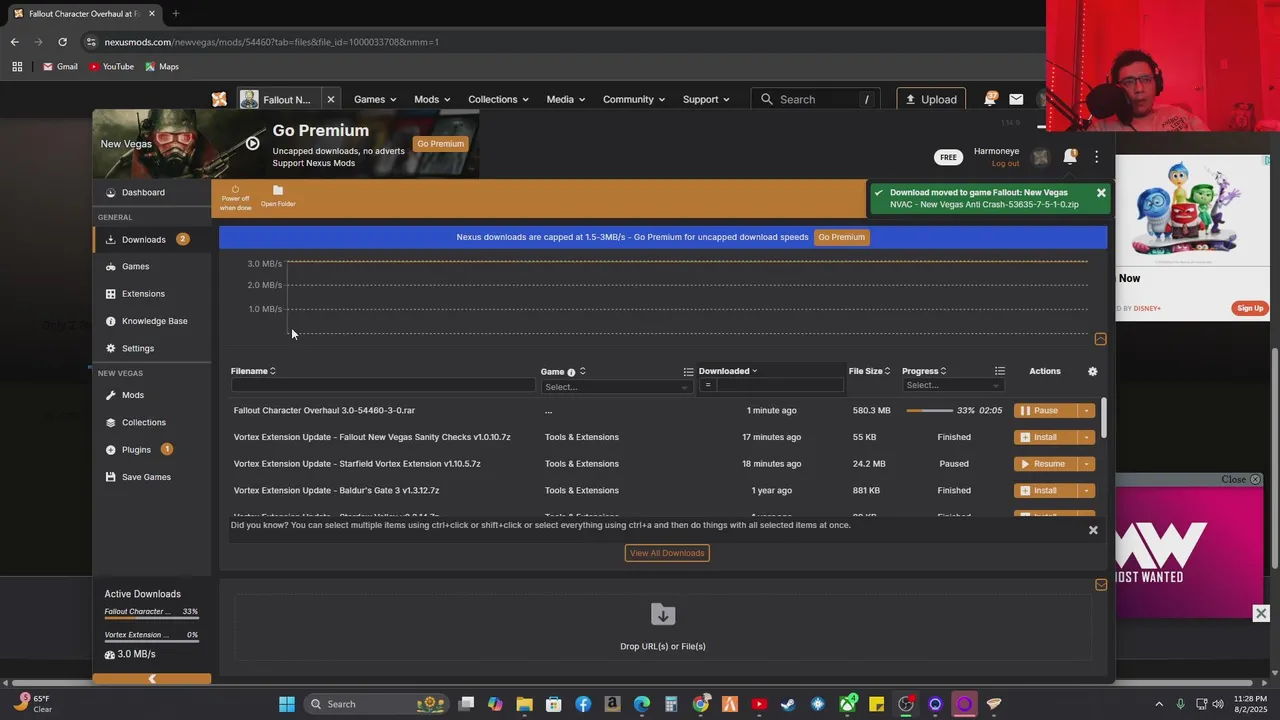Reload the browser page
1280x720 pixels.
coord(62,42)
